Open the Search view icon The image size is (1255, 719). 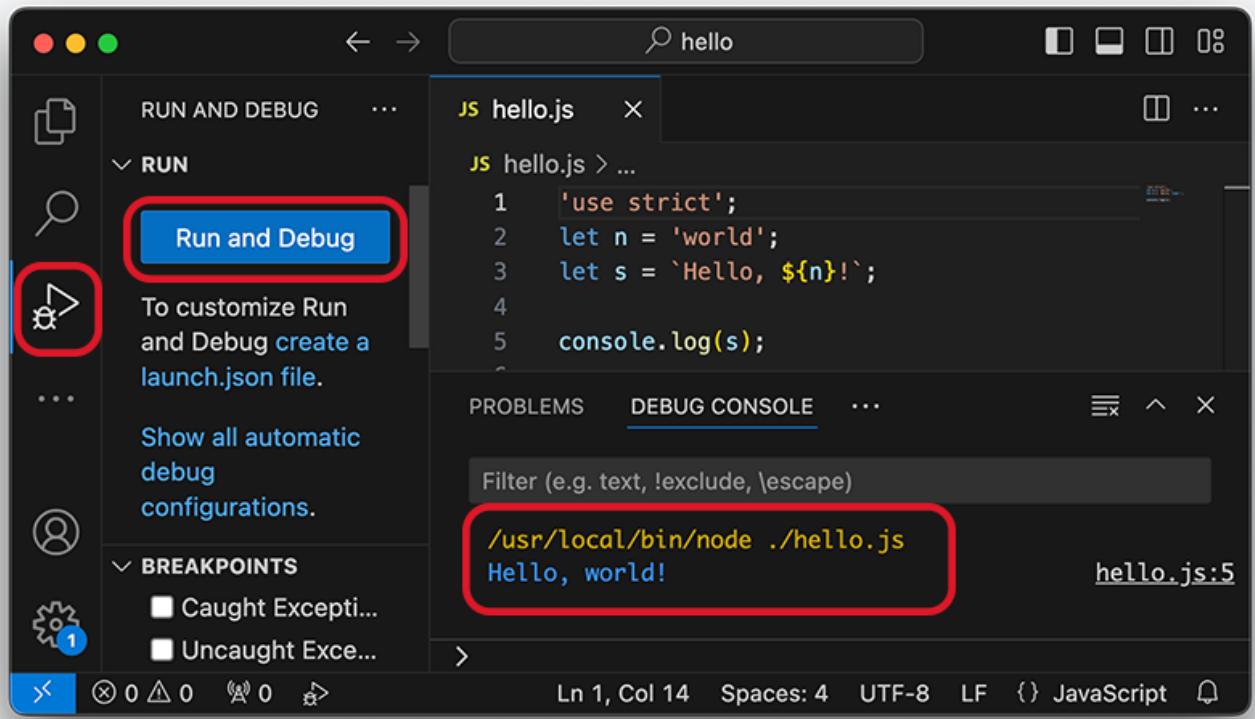coord(55,212)
